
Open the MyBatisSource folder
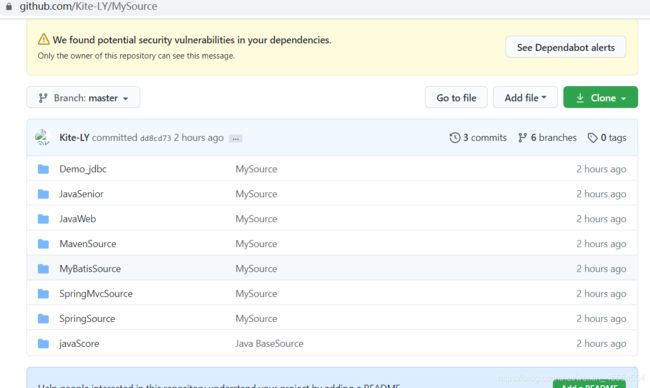coord(90,269)
